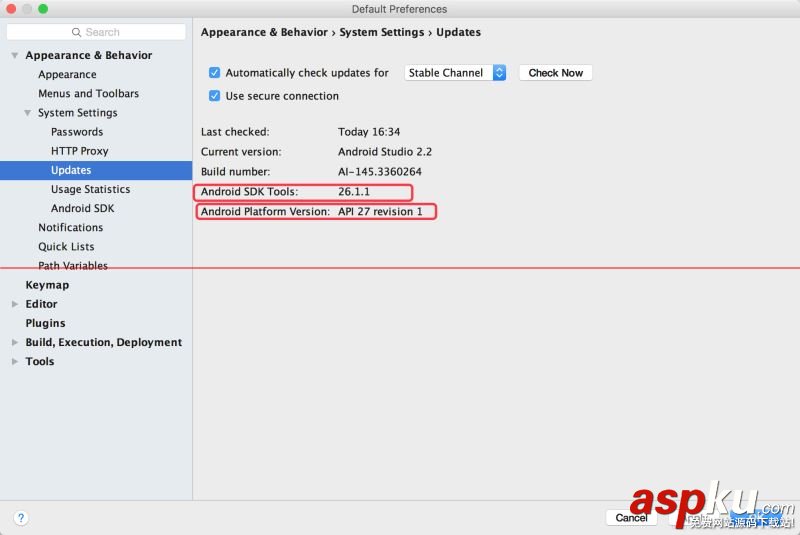The image size is (800, 535).
Task: Click the Check Now button
Action: pos(556,73)
